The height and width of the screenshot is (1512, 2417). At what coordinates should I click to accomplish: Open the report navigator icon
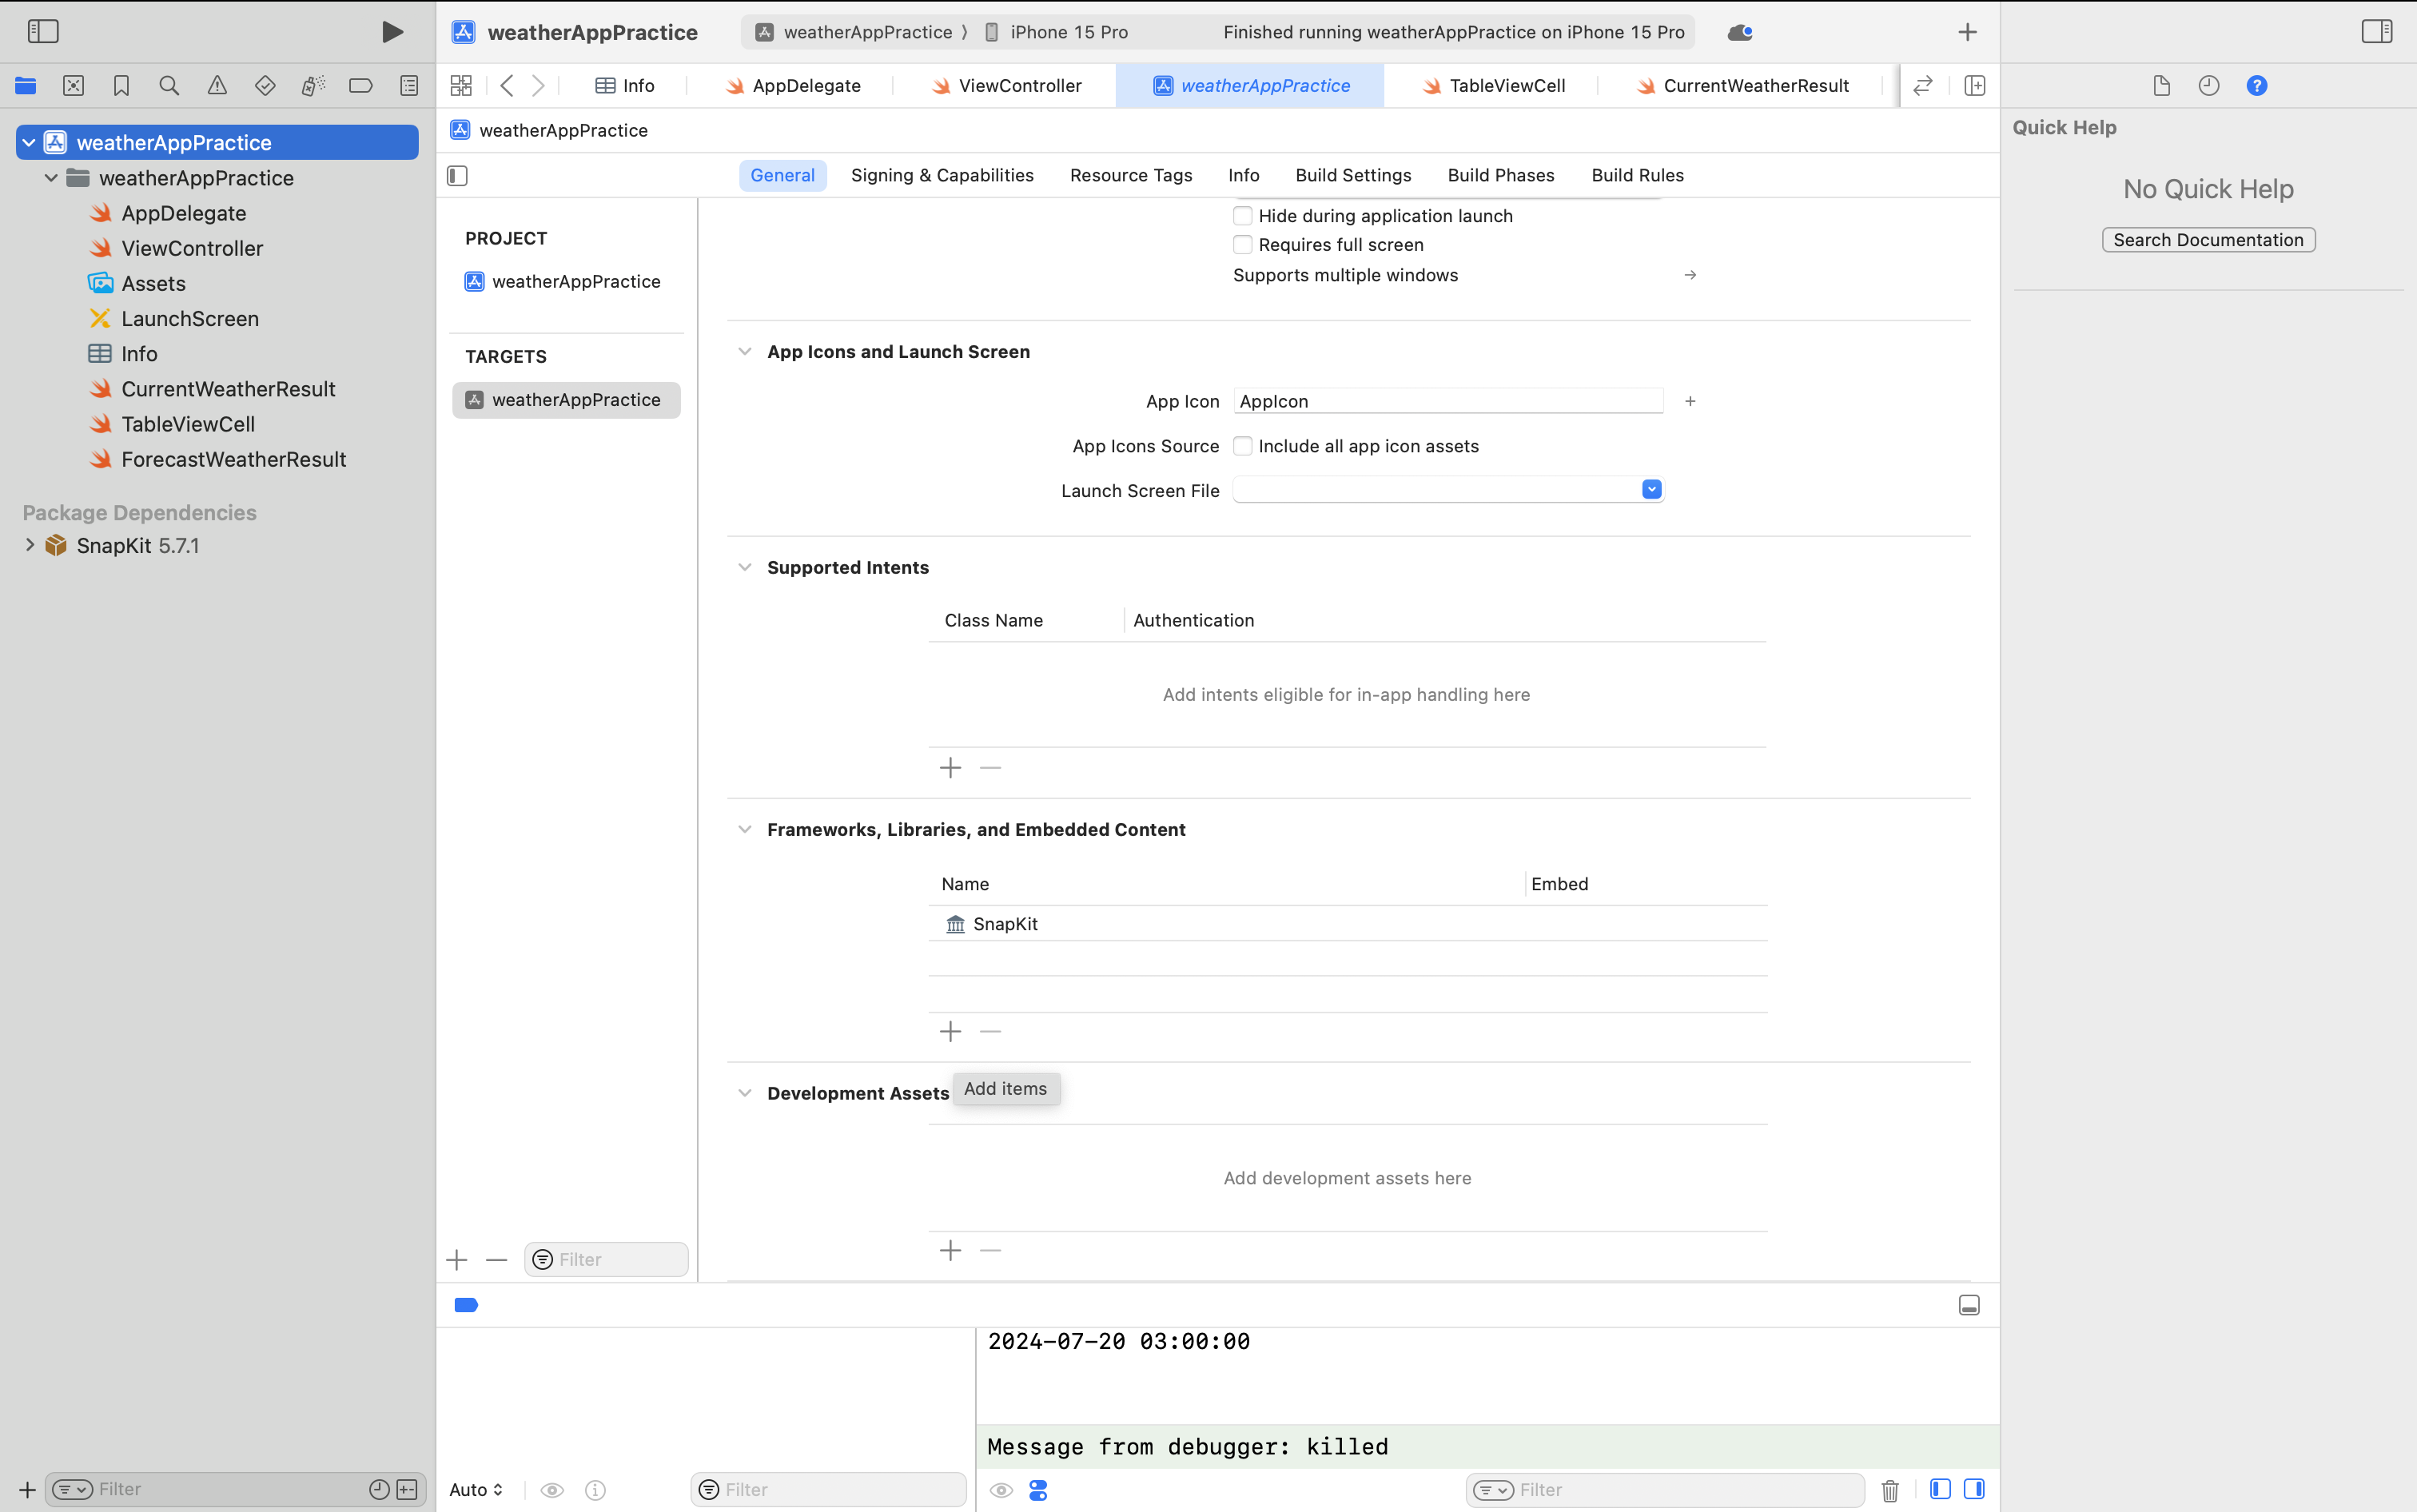409,86
